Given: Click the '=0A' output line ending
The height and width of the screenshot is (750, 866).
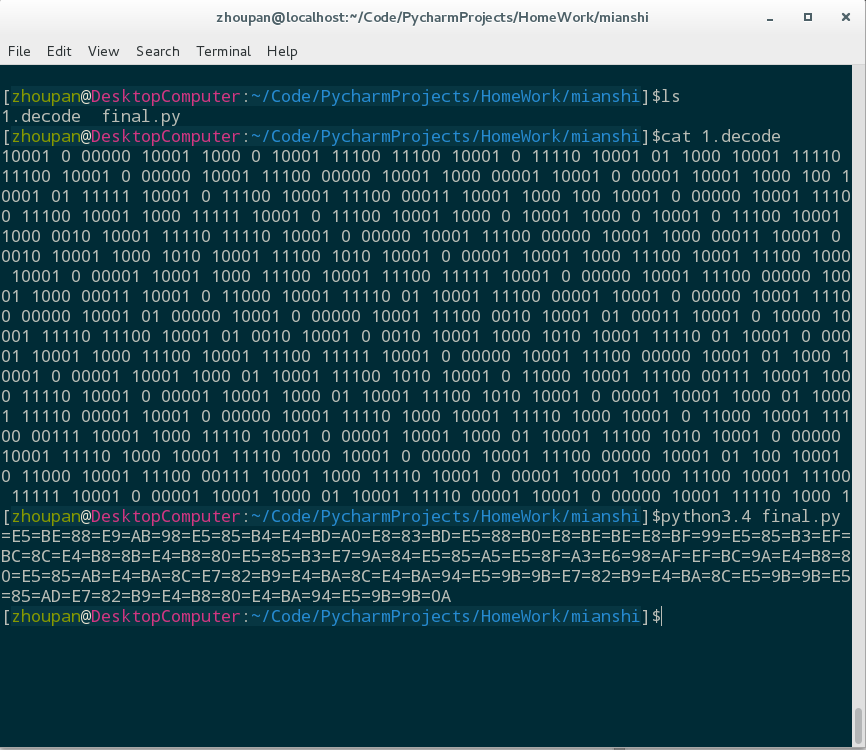Looking at the screenshot, I should pyautogui.click(x=436, y=596).
